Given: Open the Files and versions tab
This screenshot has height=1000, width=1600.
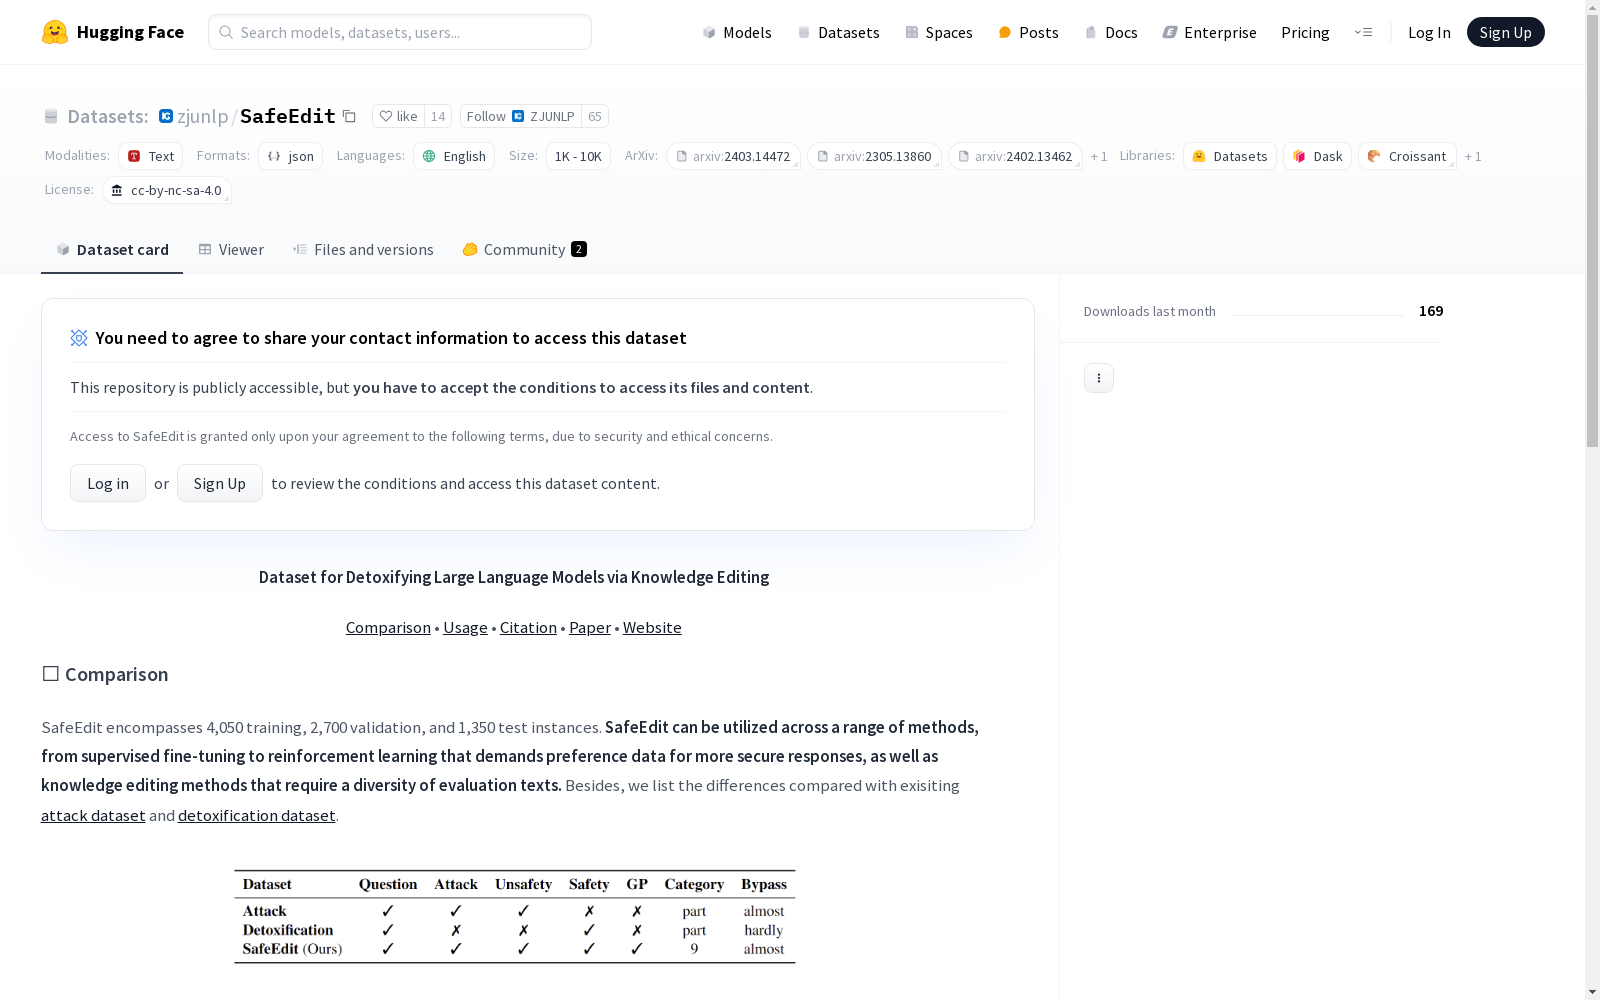Looking at the screenshot, I should coord(363,250).
